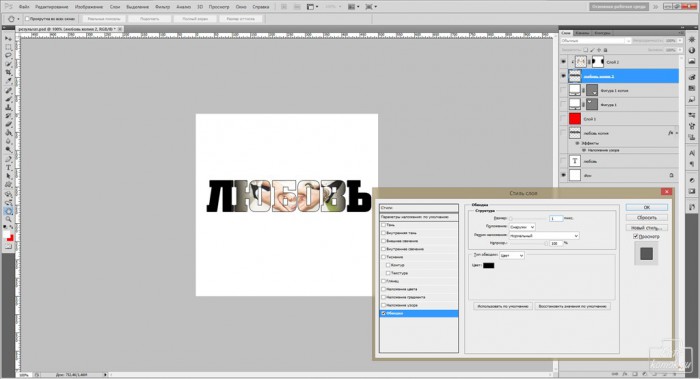
Task: Enable the Внутренняя тень checkbox
Action: pyautogui.click(x=383, y=233)
